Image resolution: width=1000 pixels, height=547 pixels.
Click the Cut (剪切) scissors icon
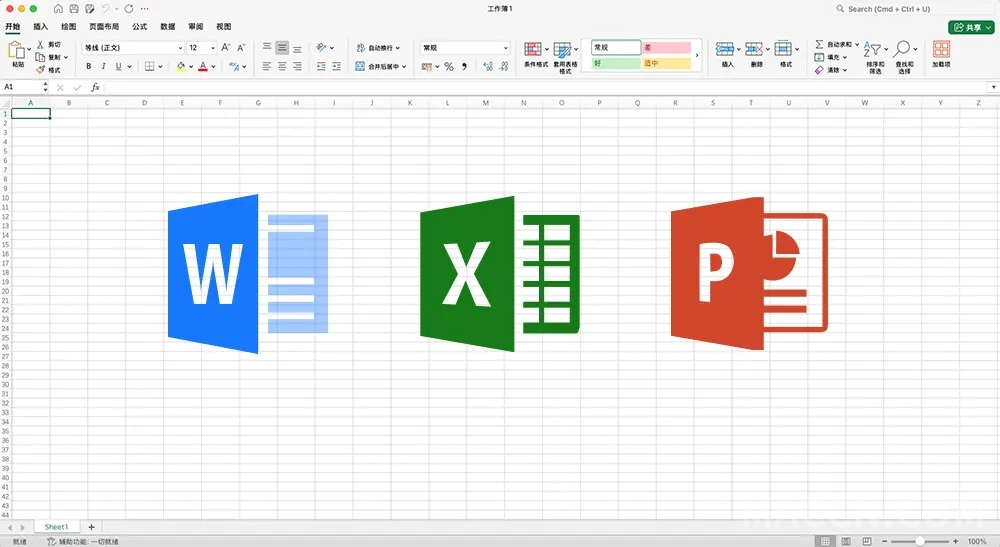tap(40, 45)
